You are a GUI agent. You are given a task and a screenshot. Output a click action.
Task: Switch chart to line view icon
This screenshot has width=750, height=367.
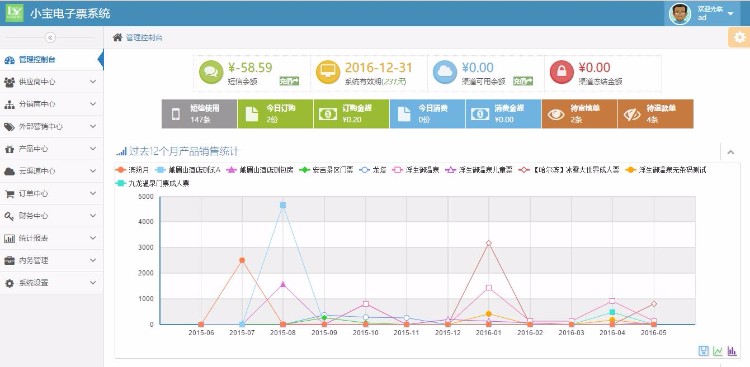click(717, 351)
